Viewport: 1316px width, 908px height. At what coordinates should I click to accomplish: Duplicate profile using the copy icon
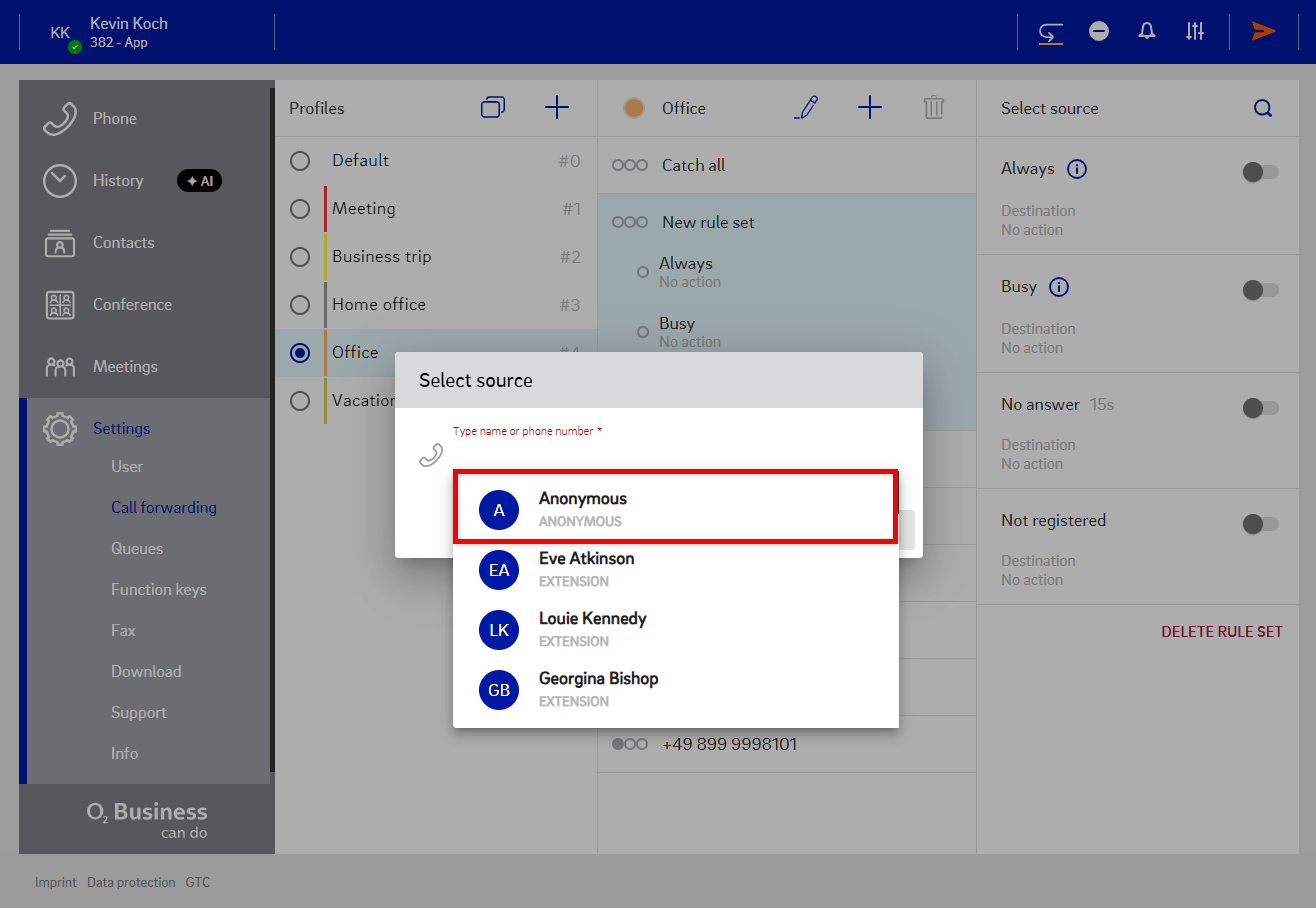click(x=493, y=108)
